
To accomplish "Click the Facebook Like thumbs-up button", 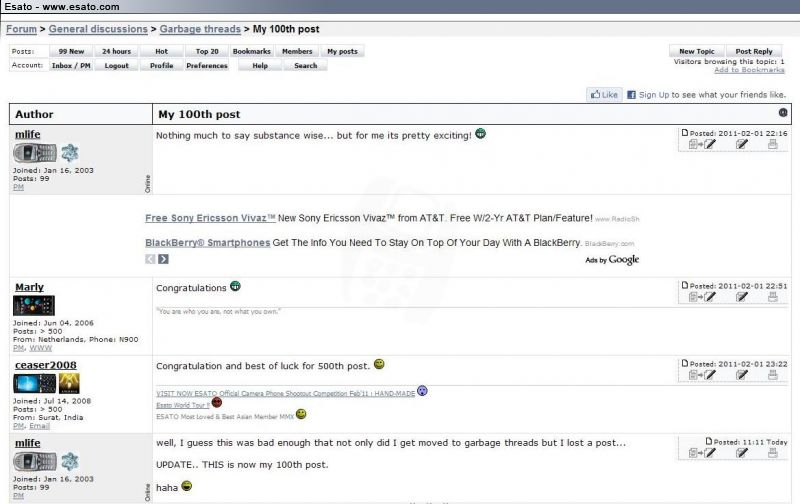I will pos(604,94).
